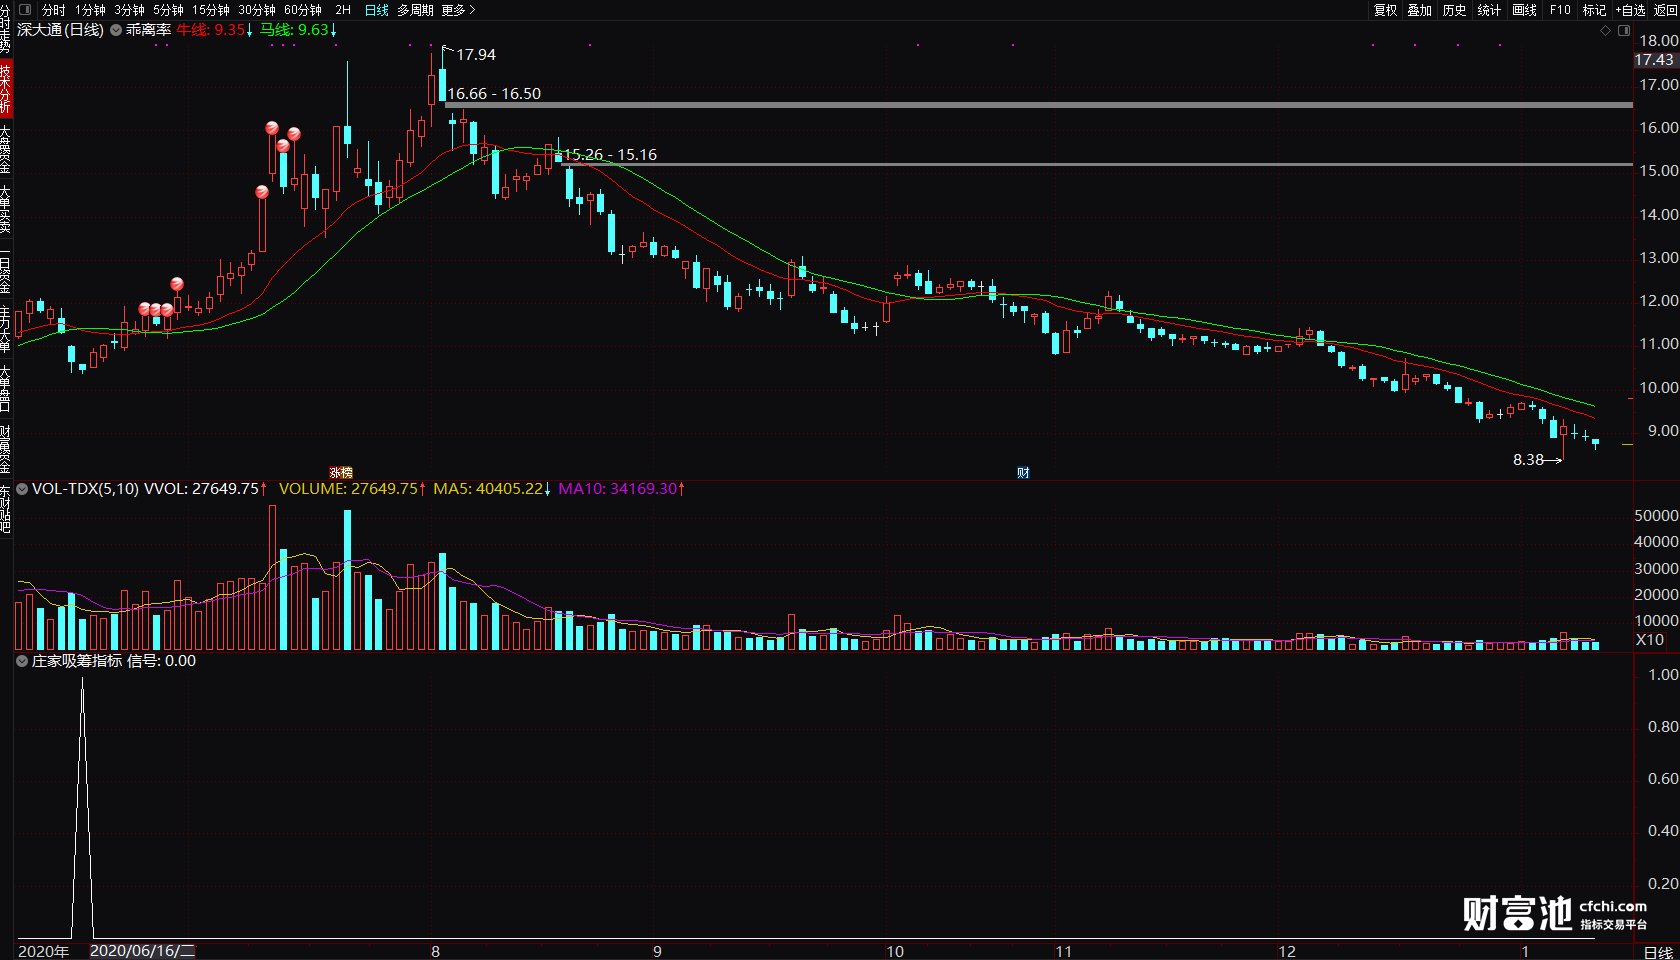Switch to 1分钟 timeframe
1680x960 pixels.
(90, 10)
